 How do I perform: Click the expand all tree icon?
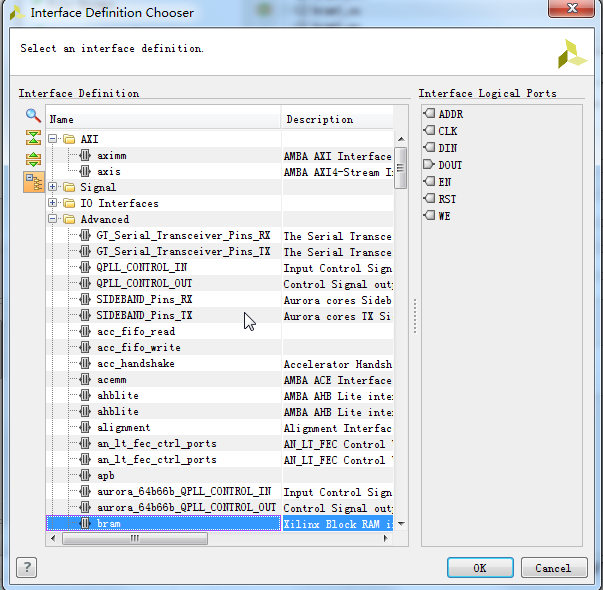pyautogui.click(x=33, y=159)
